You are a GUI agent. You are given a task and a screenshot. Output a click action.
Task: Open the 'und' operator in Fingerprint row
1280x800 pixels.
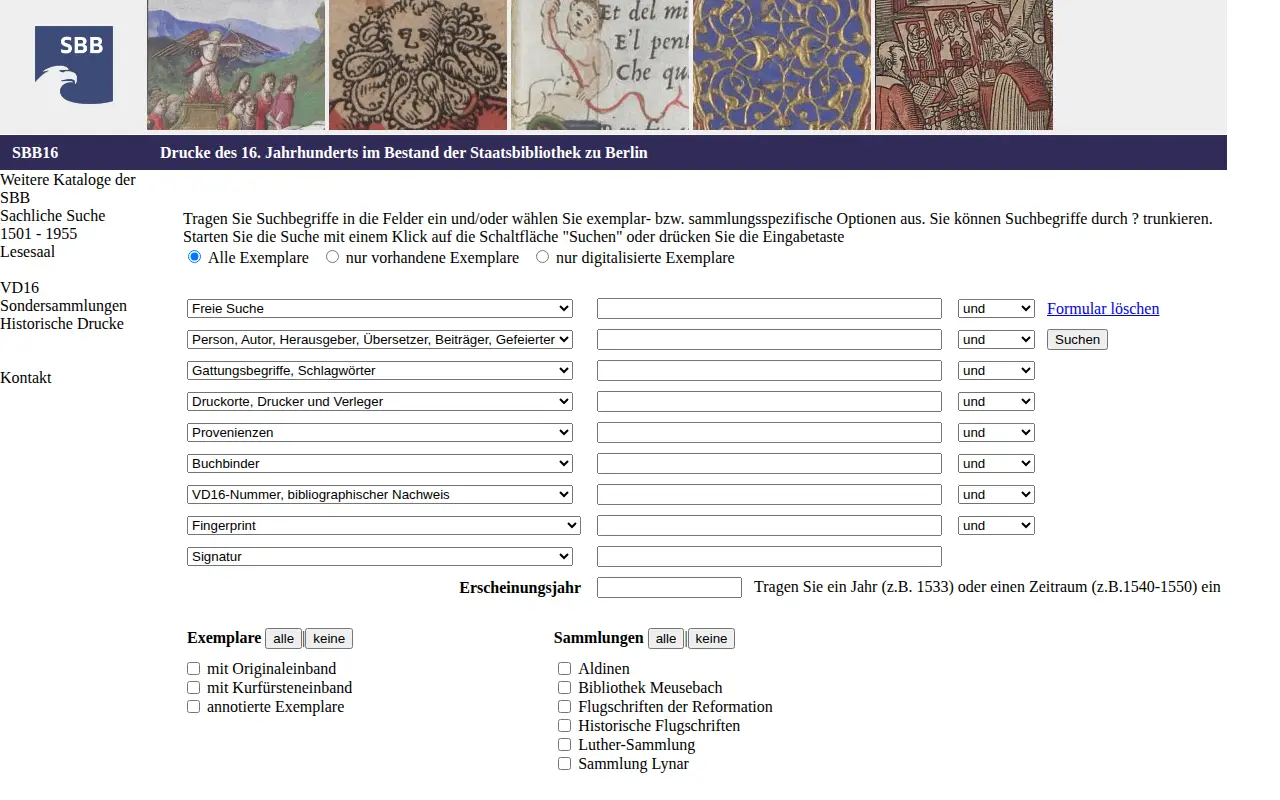[996, 526]
